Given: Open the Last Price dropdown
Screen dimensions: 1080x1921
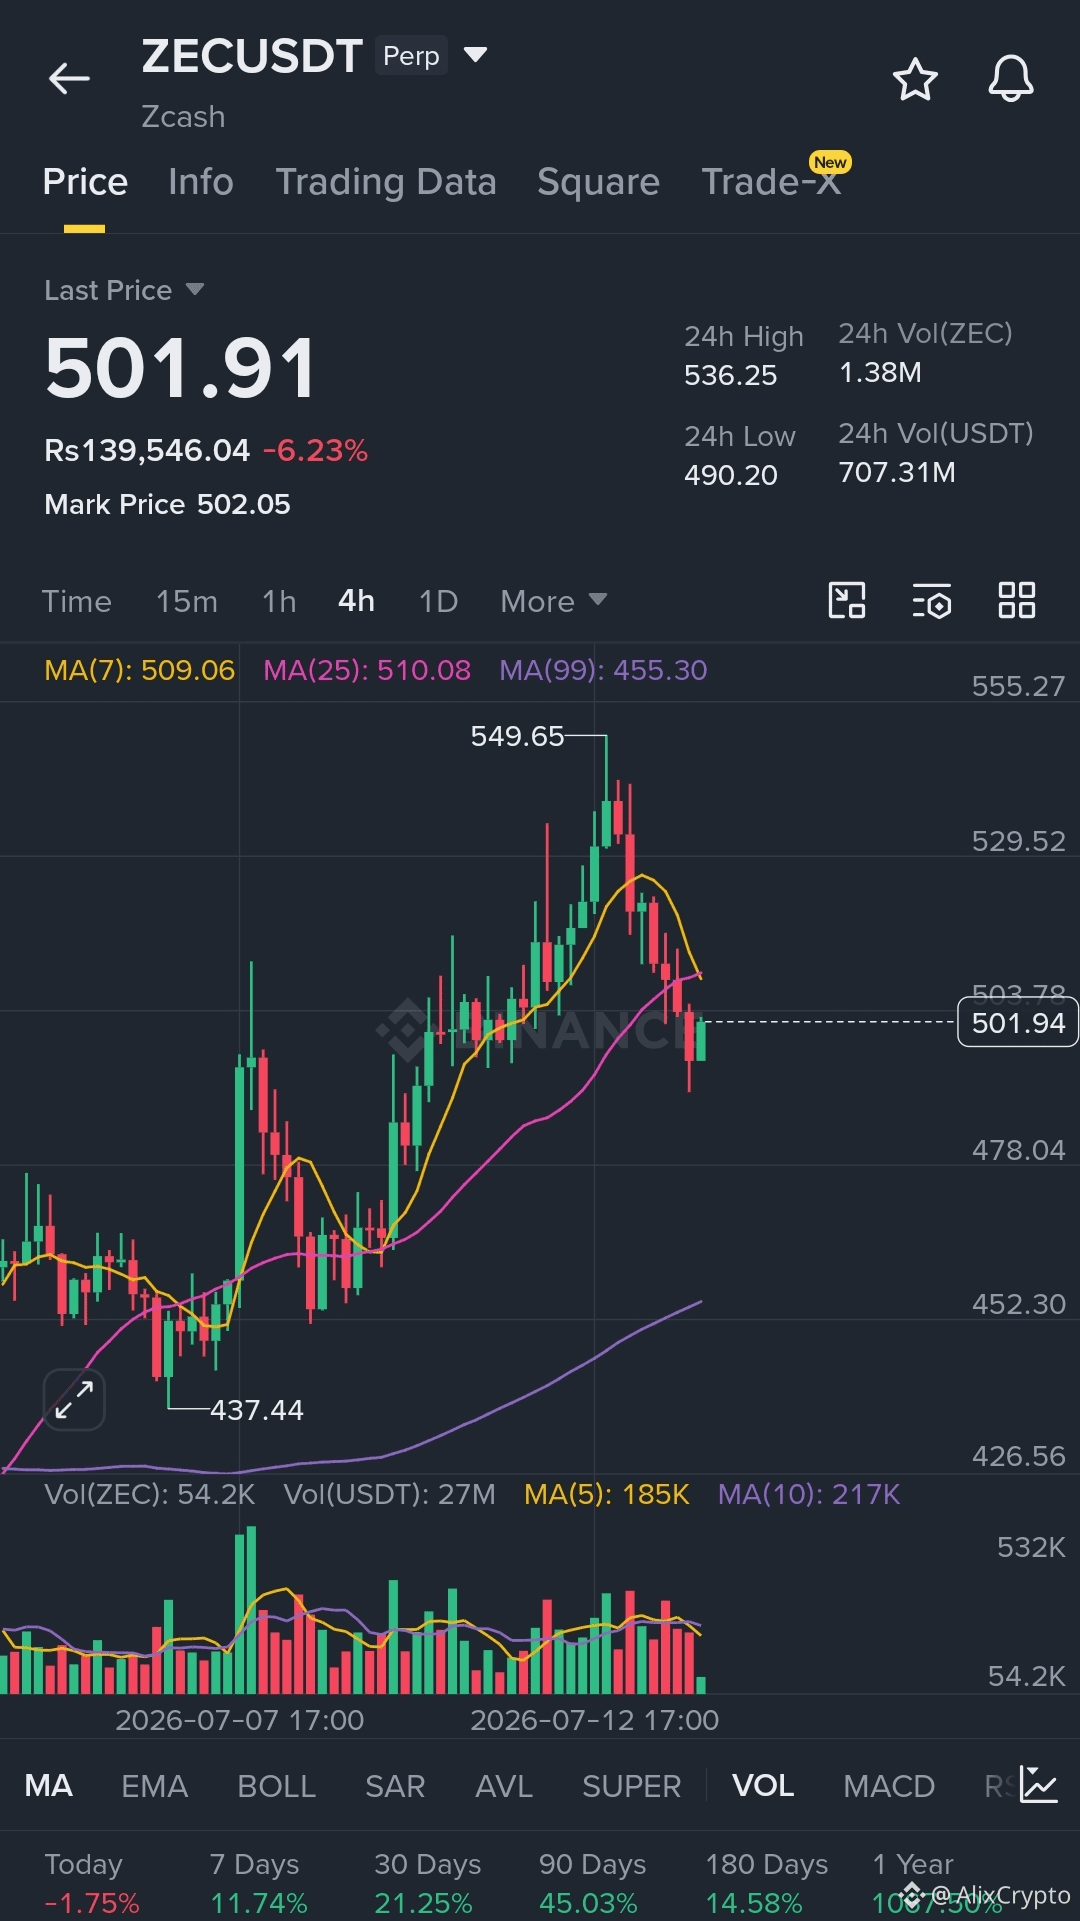Looking at the screenshot, I should 124,290.
